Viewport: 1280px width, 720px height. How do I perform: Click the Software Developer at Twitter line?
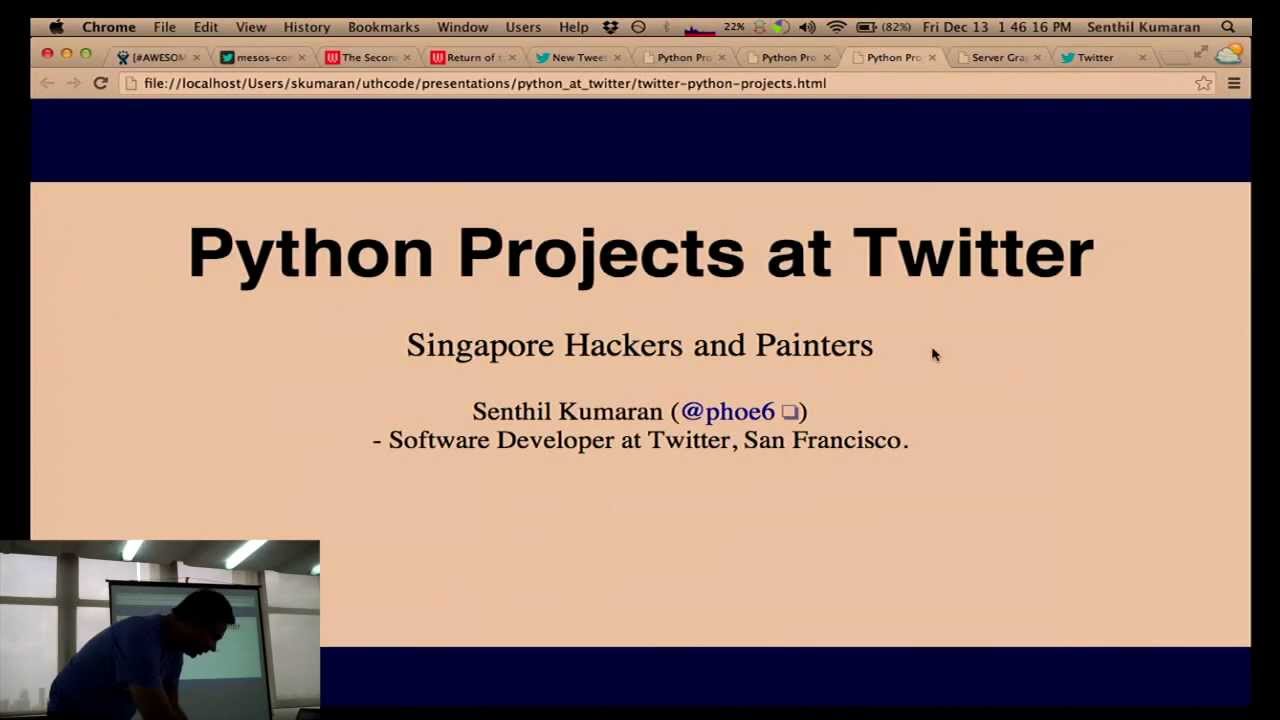tap(640, 440)
